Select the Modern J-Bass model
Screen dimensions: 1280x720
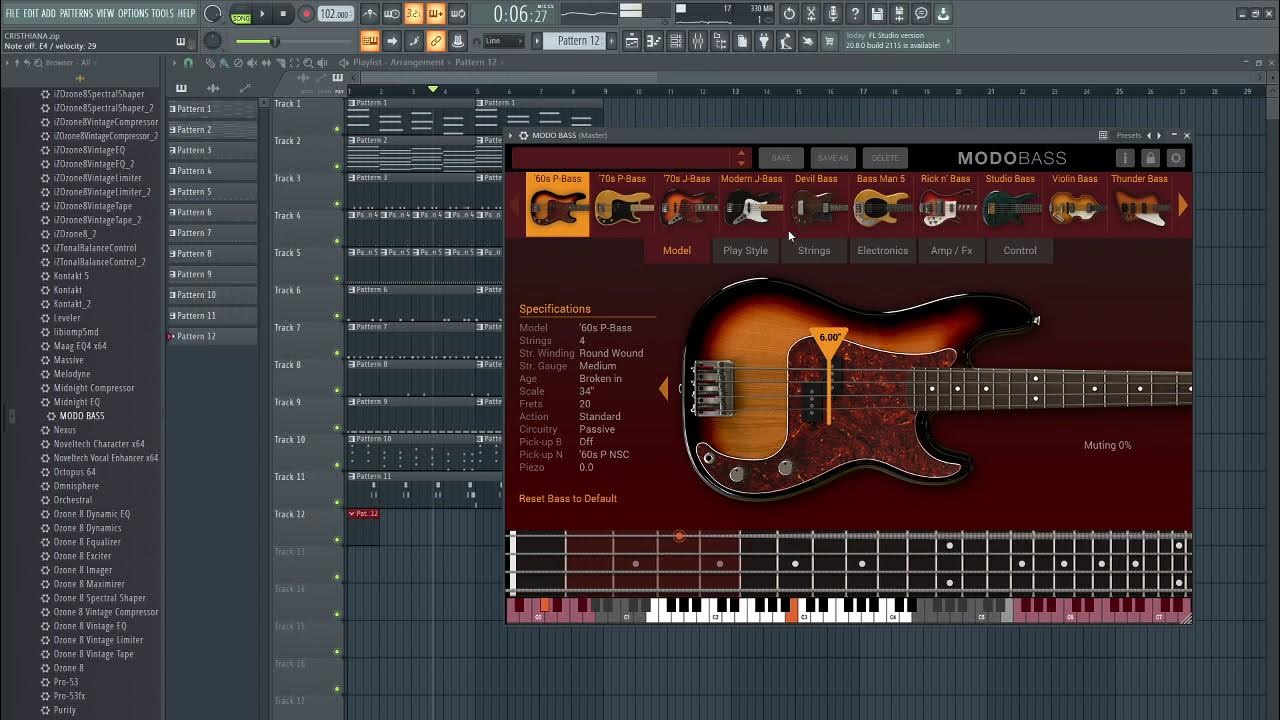(x=752, y=204)
